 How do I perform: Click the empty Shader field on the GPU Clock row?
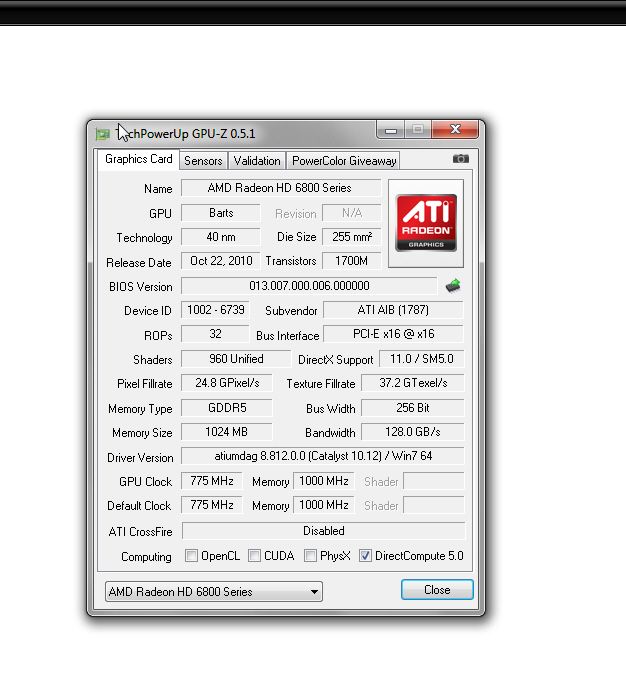[434, 481]
